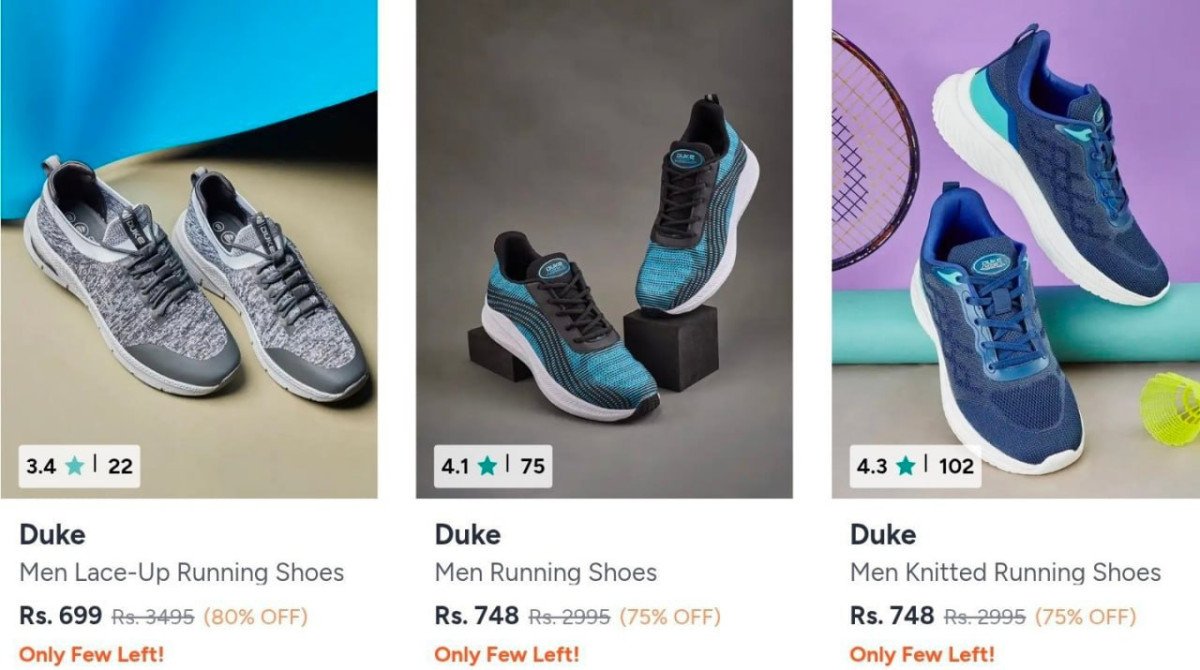Click Only Few Left under knitted shoes
Screen dimensions: 1200x670
click(922, 655)
